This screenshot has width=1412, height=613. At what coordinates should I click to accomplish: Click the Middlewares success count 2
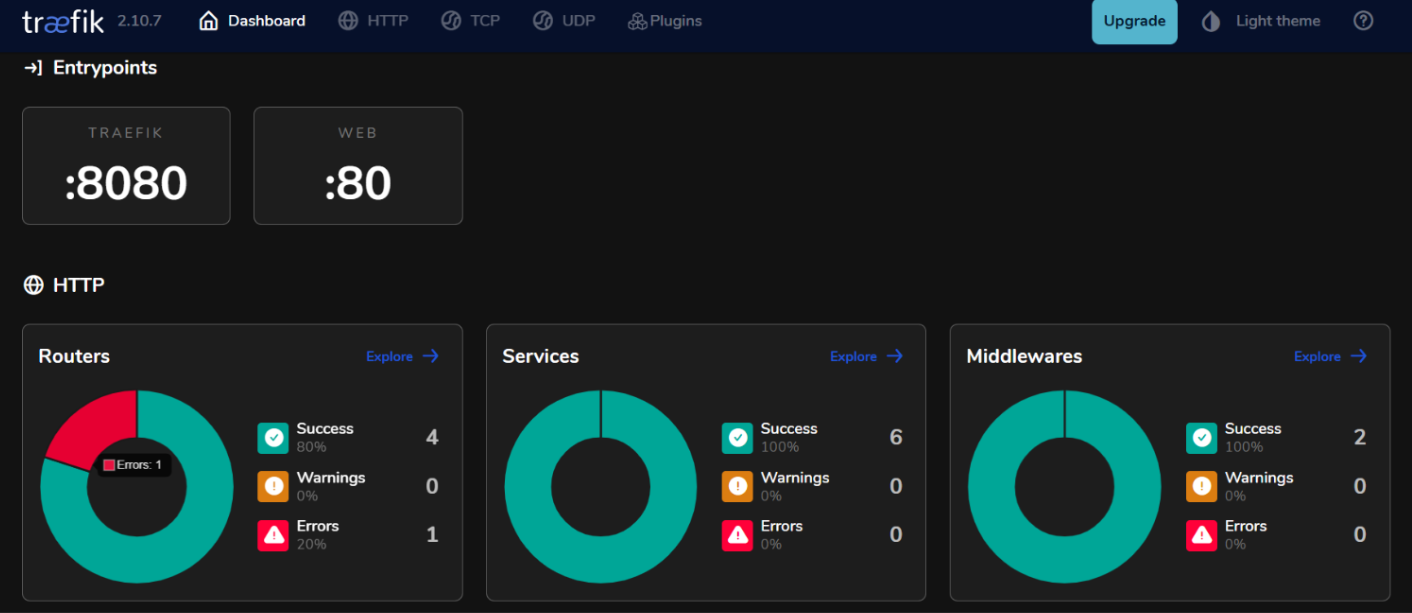coord(1360,438)
